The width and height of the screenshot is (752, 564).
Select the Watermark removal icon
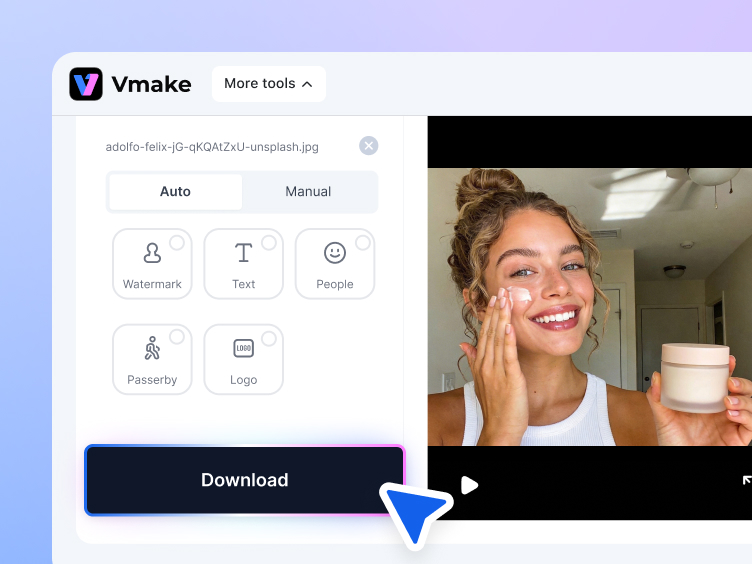pos(152,254)
